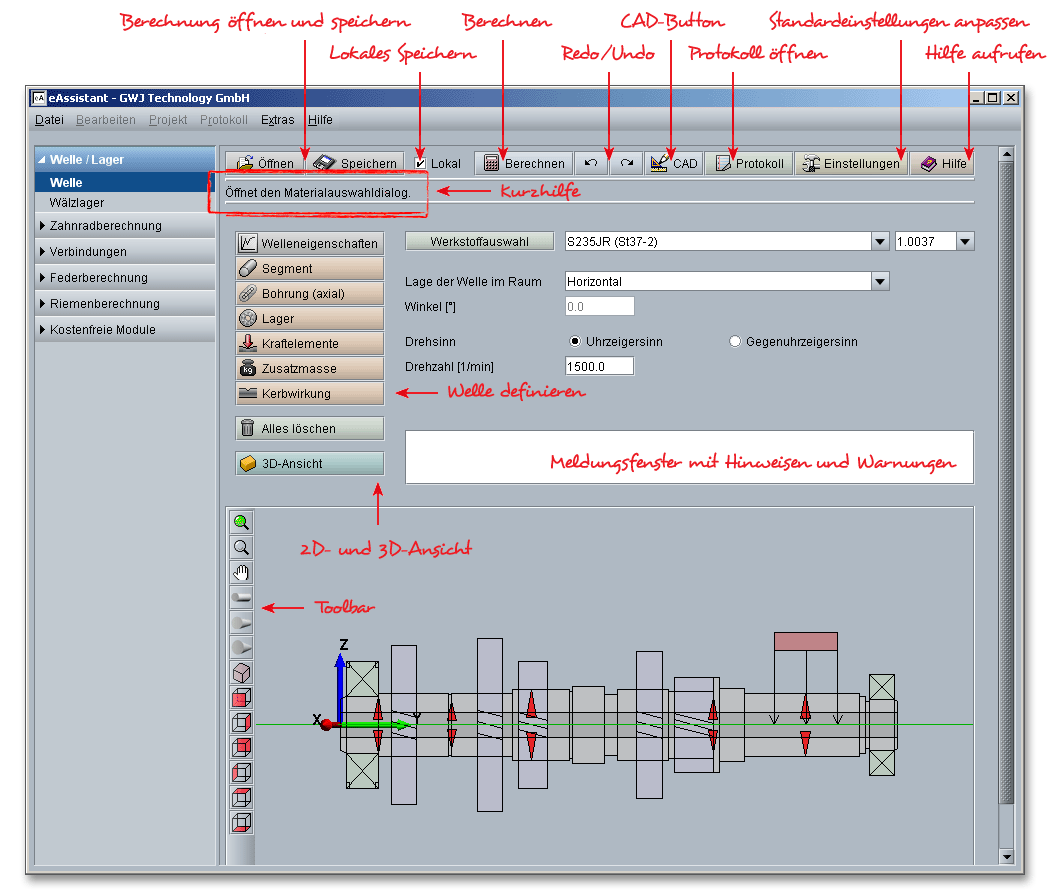Click the cylinder shaft view icon
Screen dimensions: 1050x890
tap(241, 597)
